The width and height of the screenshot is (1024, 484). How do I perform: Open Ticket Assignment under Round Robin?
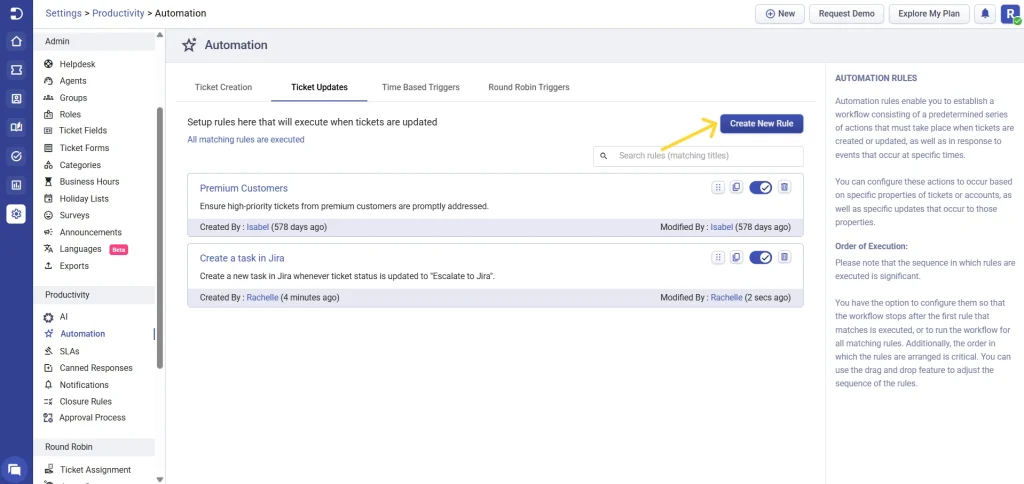coord(95,470)
